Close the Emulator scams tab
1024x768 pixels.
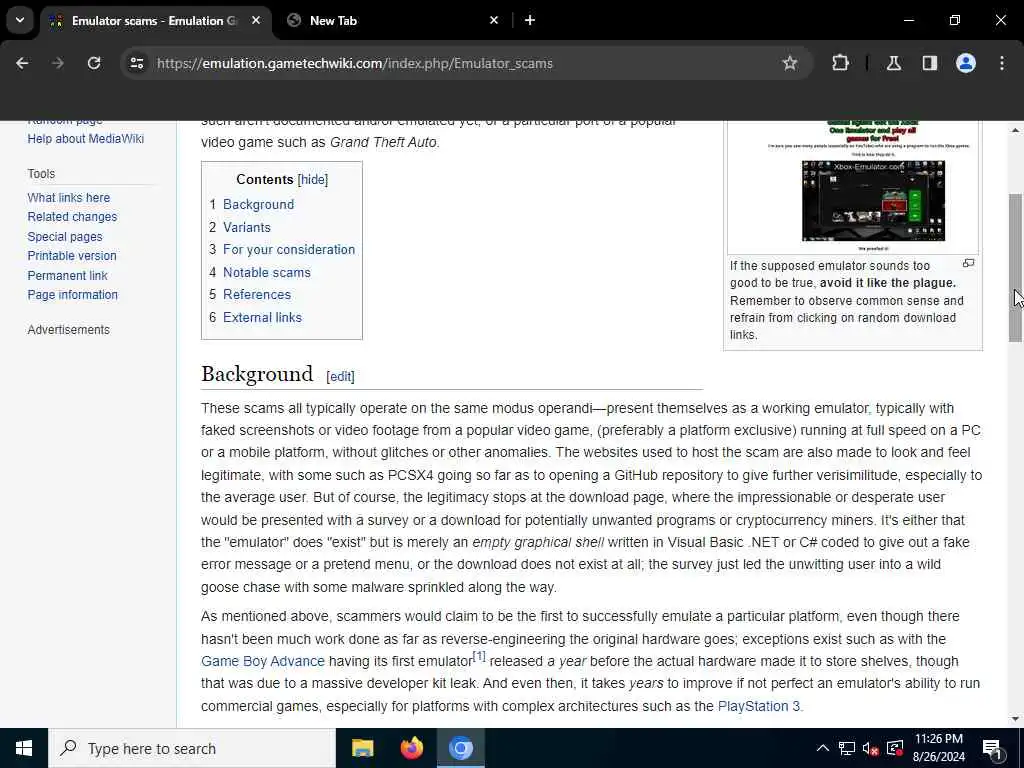point(256,20)
